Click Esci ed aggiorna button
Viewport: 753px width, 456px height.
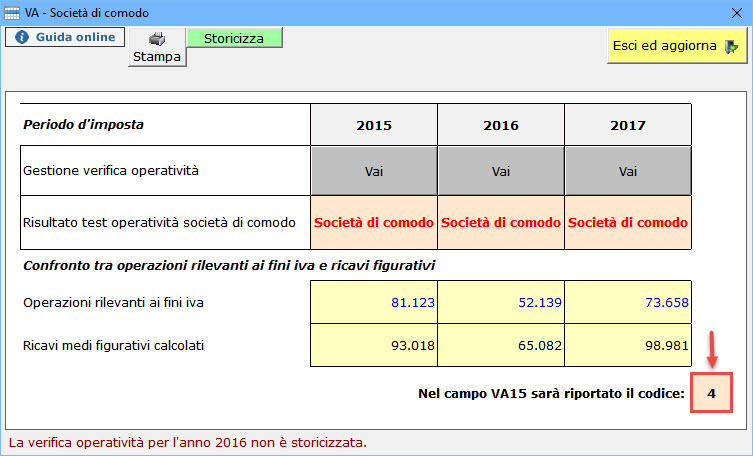tap(677, 46)
